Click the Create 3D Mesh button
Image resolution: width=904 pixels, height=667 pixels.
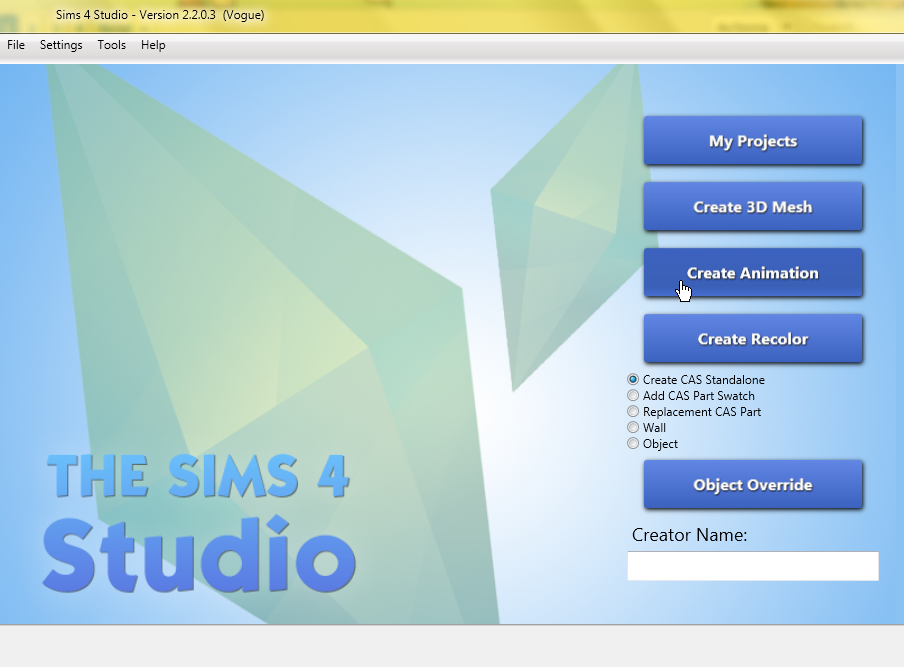pyautogui.click(x=752, y=206)
